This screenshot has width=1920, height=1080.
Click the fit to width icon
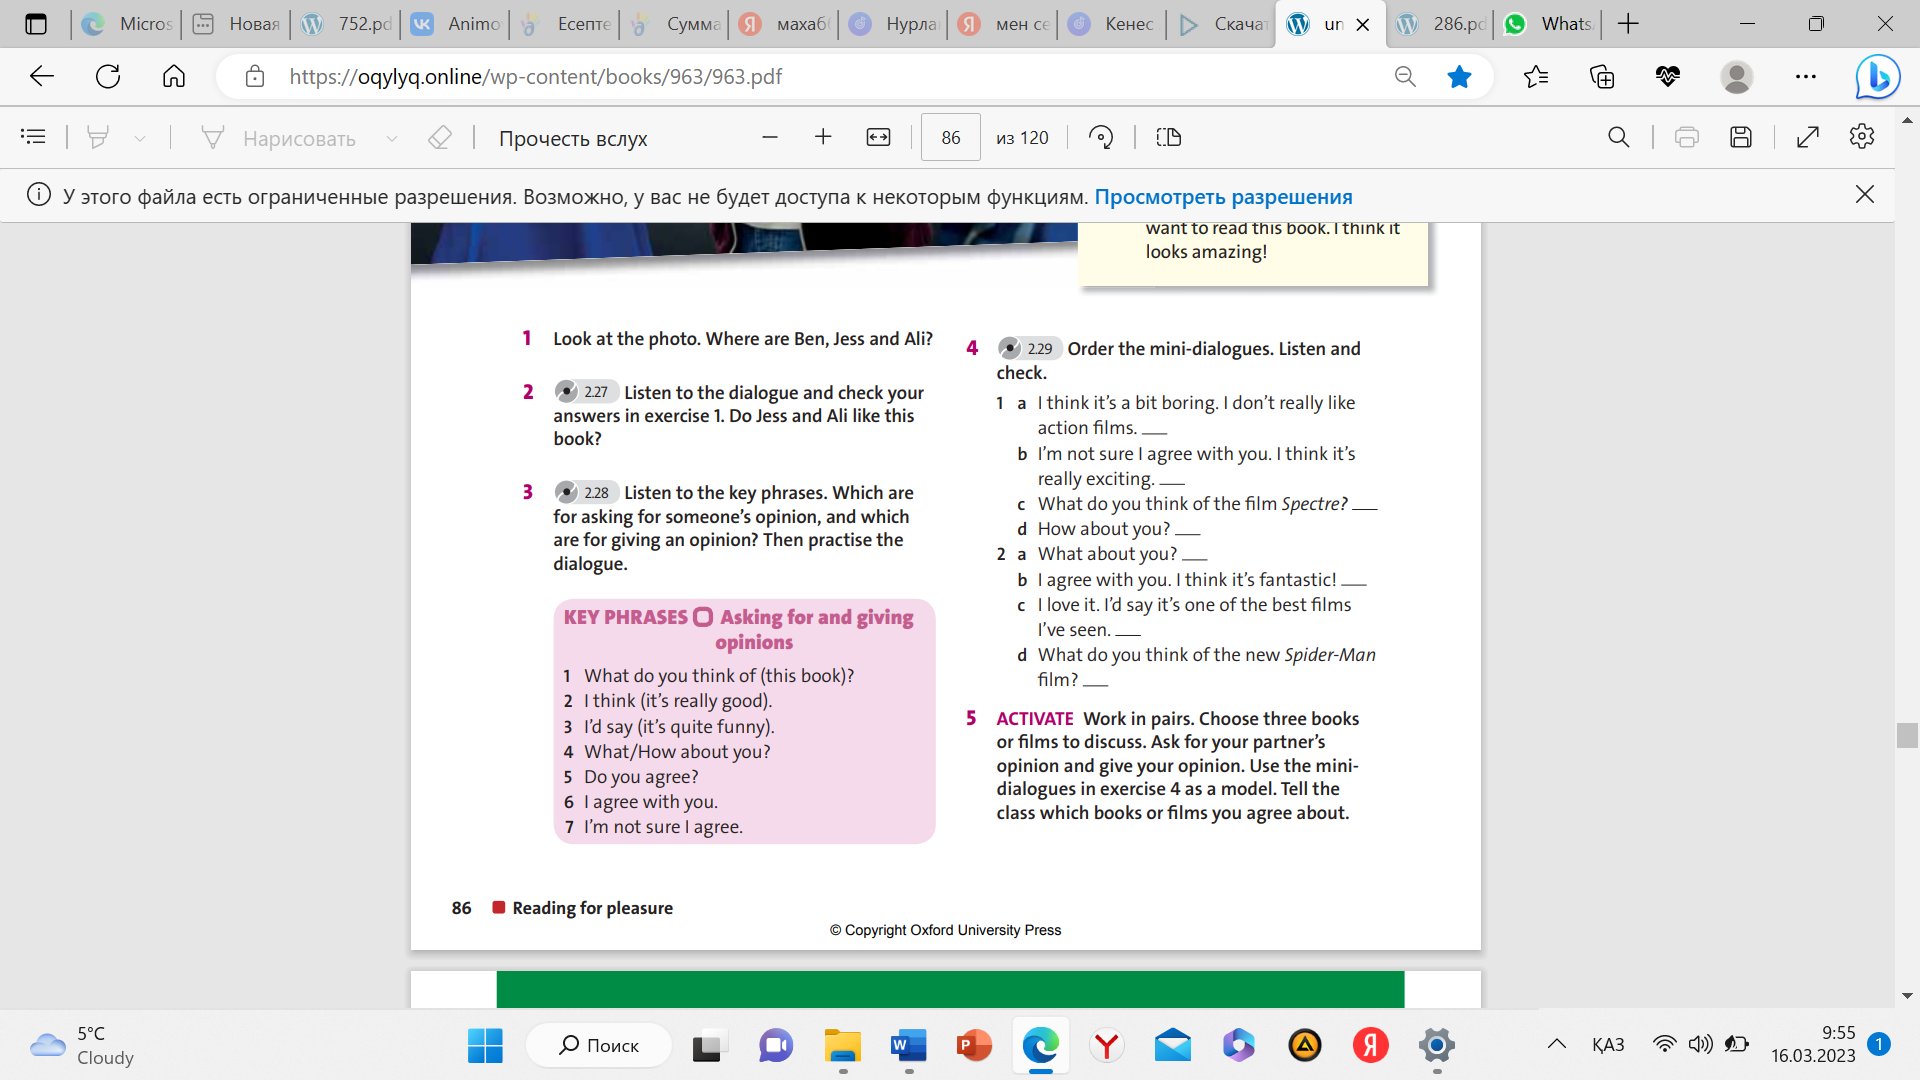click(878, 137)
